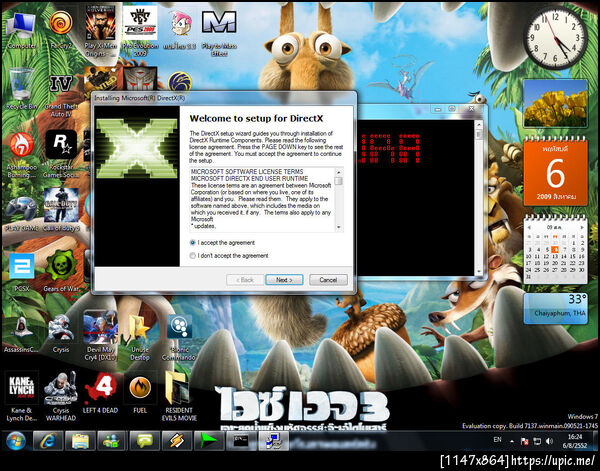Select the Pro Evolution 2009 icon

tap(140, 31)
